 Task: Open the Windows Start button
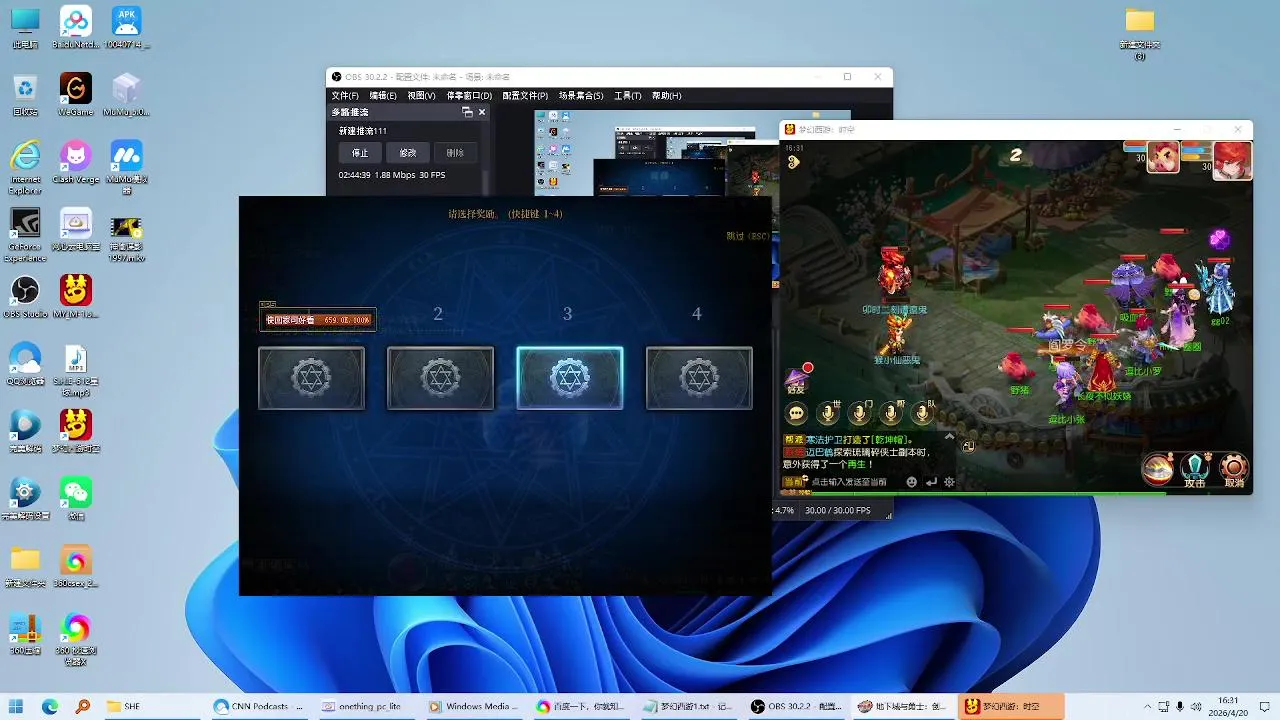pyautogui.click(x=18, y=706)
